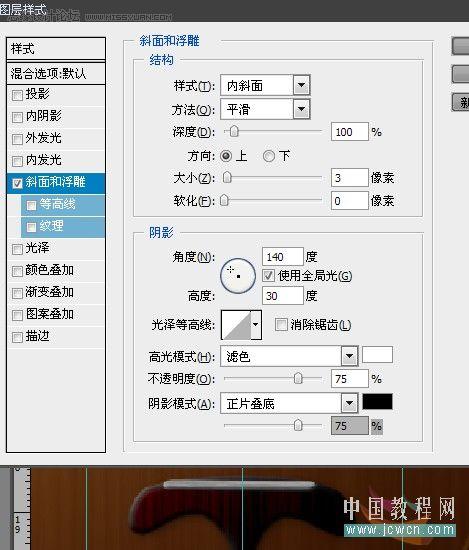
Task: Tick the 外发光 outer glow checkbox
Action: pyautogui.click(x=17, y=139)
